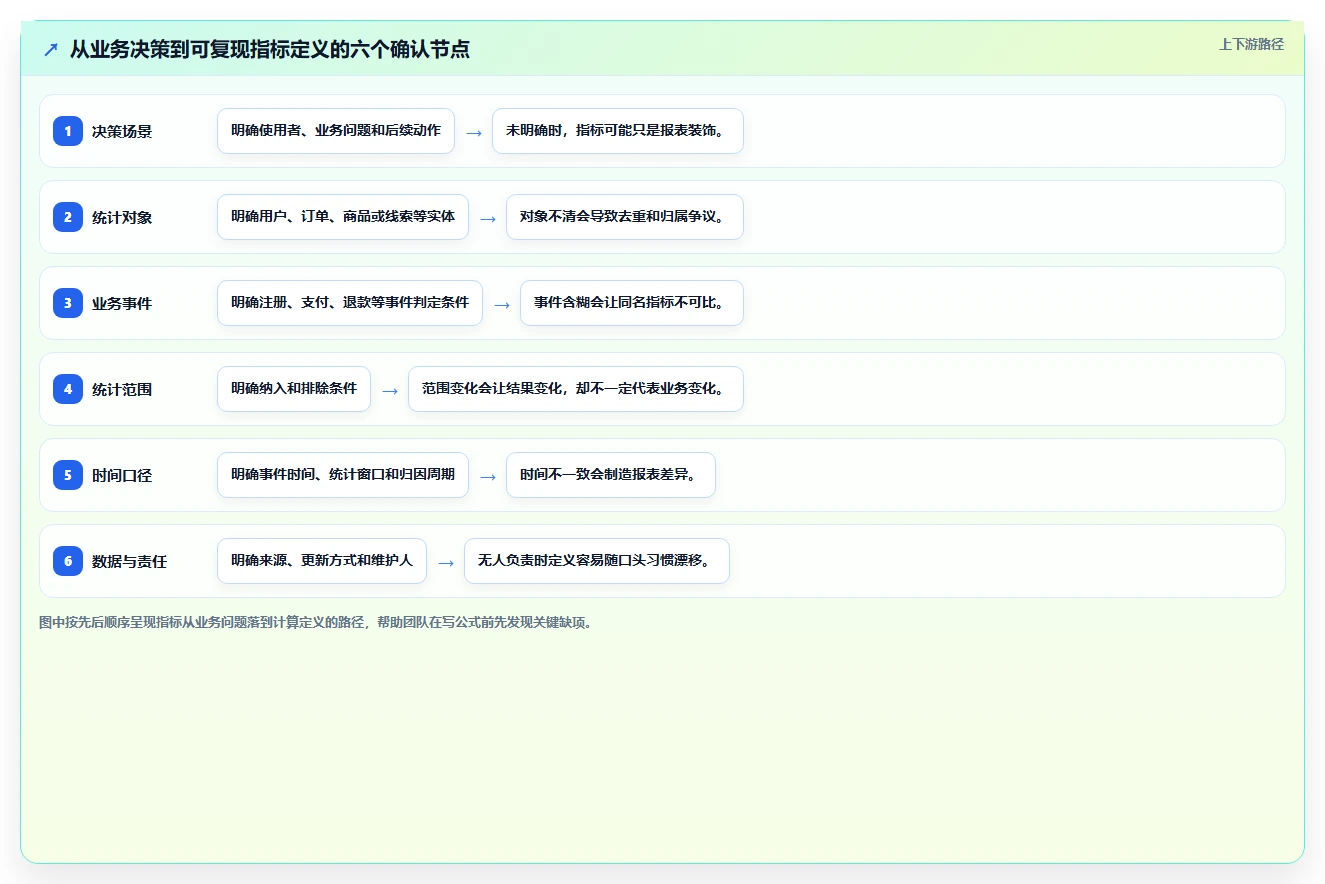Click the 统计范围 label
Screen dimensions: 1325x884
[122, 389]
